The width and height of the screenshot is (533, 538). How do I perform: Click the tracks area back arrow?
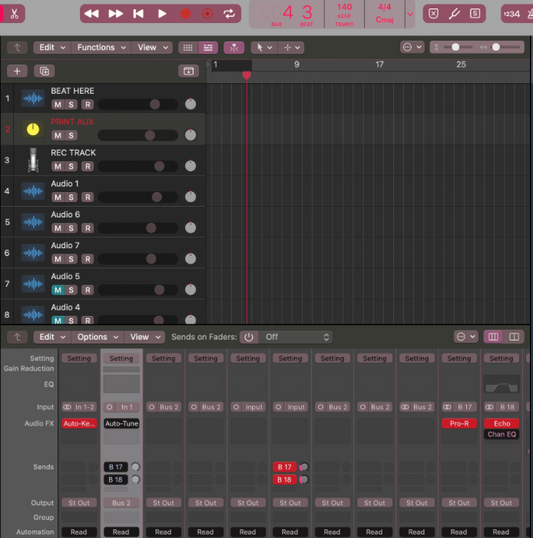(17, 47)
